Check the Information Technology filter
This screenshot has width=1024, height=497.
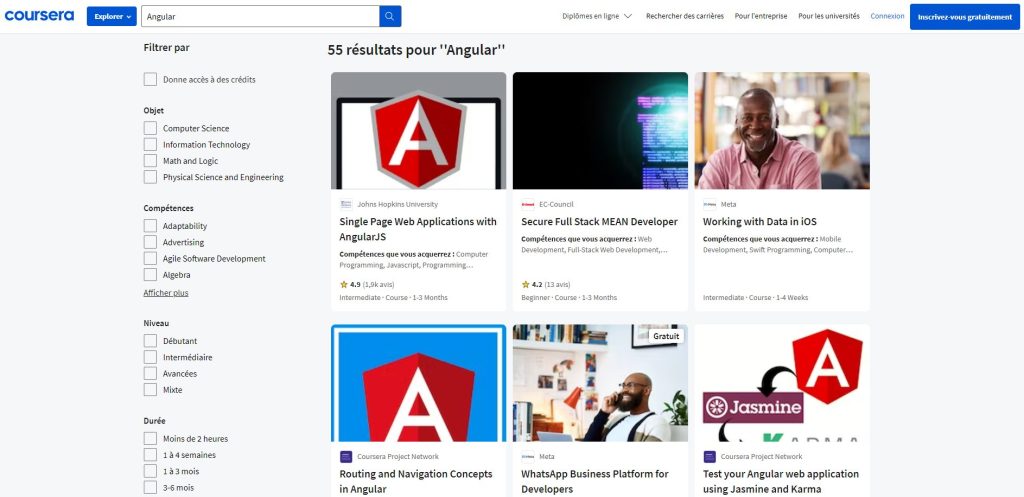coord(150,145)
